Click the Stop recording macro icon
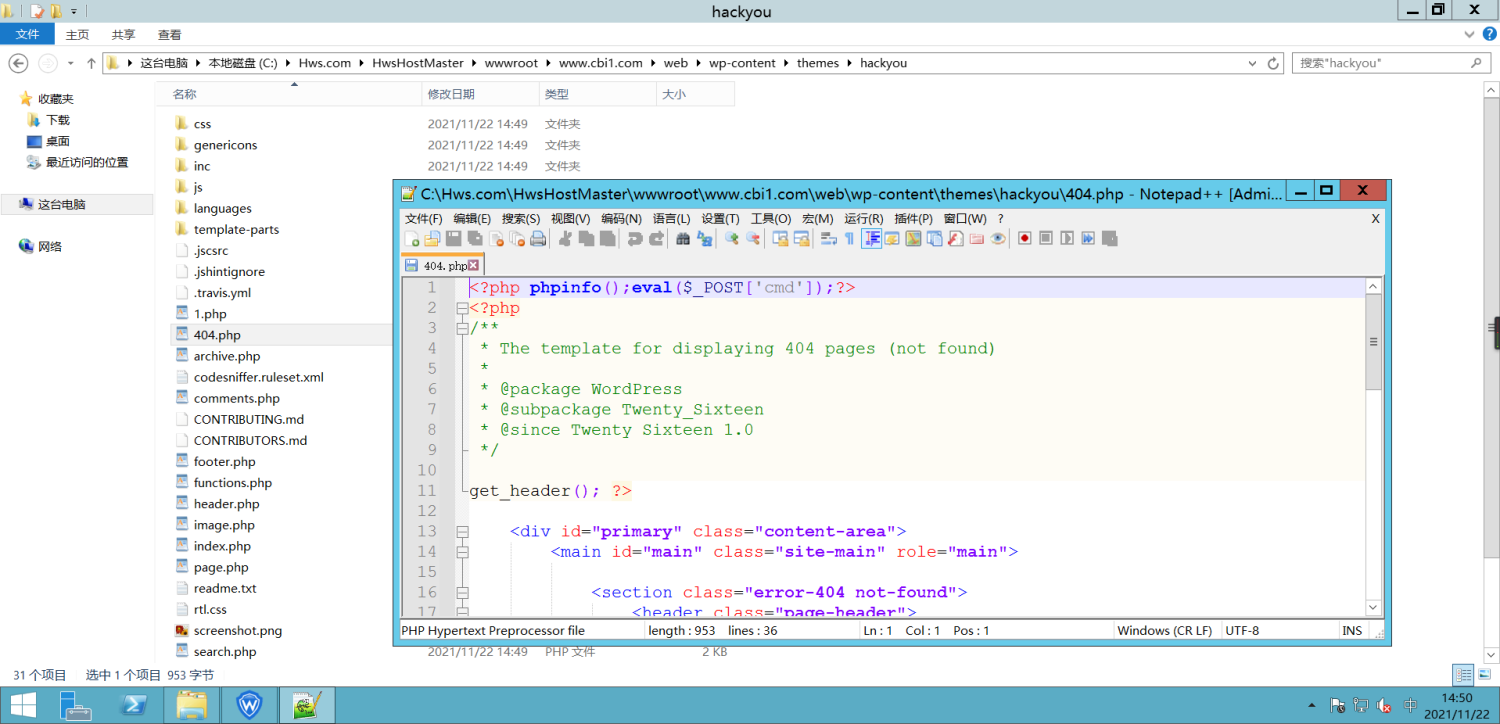The height and width of the screenshot is (724, 1500). tap(1046, 238)
